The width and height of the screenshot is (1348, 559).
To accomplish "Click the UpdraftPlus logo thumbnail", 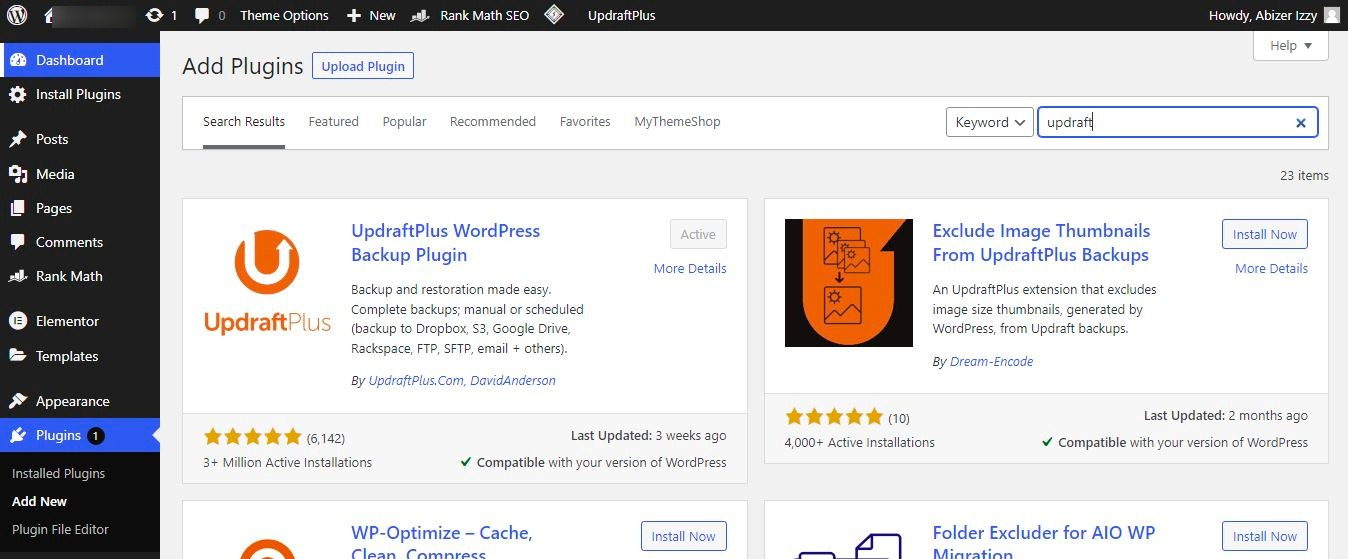I will click(x=267, y=283).
